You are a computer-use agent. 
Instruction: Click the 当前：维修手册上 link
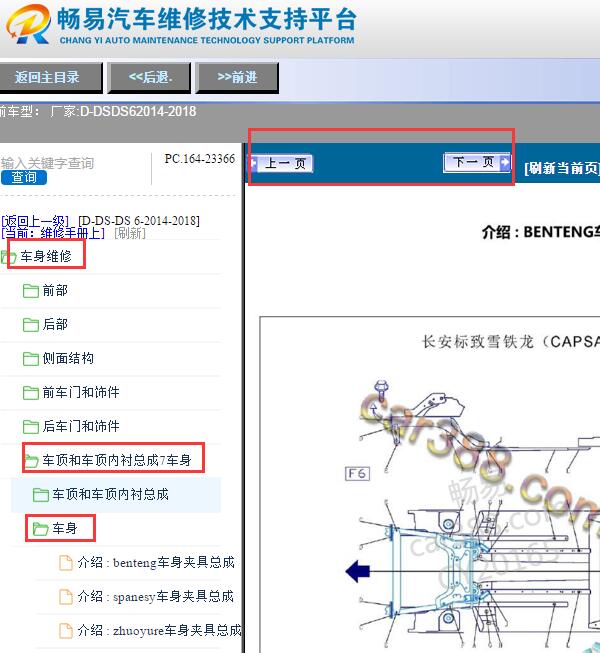(x=53, y=233)
